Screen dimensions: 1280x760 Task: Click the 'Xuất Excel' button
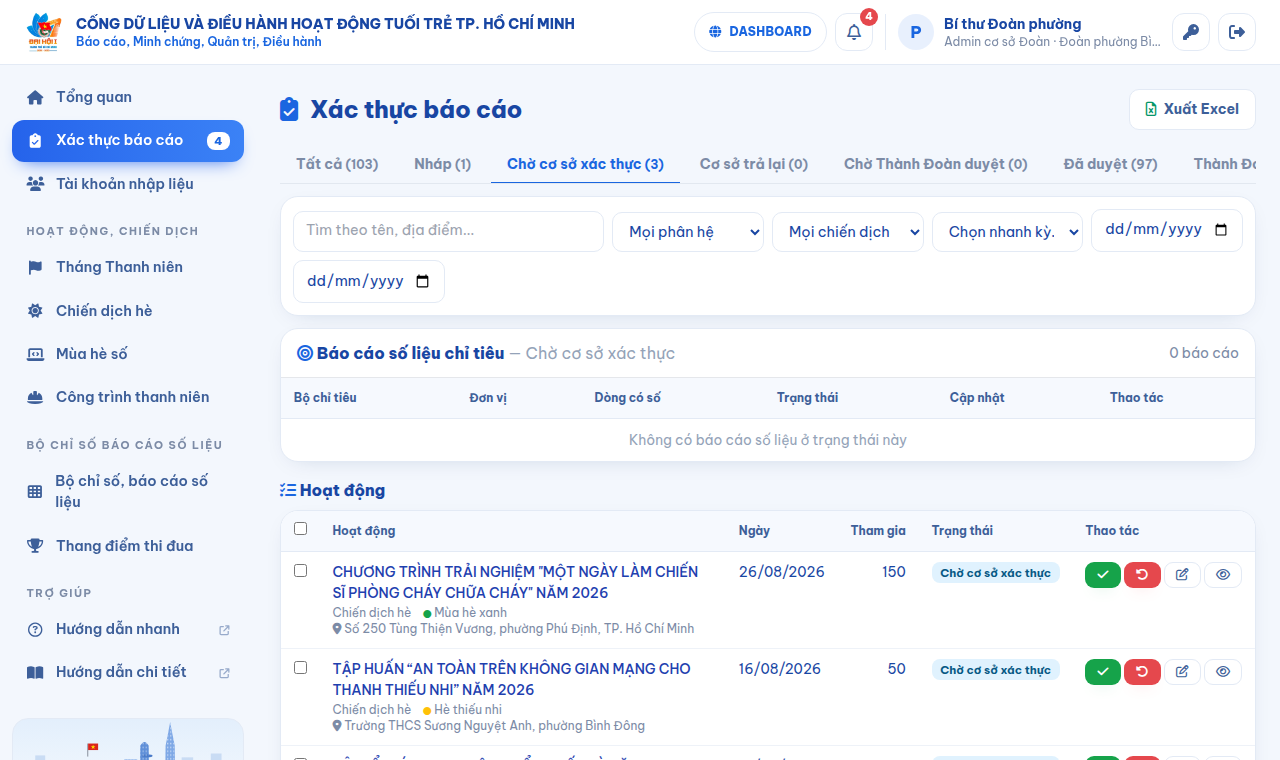point(1192,109)
